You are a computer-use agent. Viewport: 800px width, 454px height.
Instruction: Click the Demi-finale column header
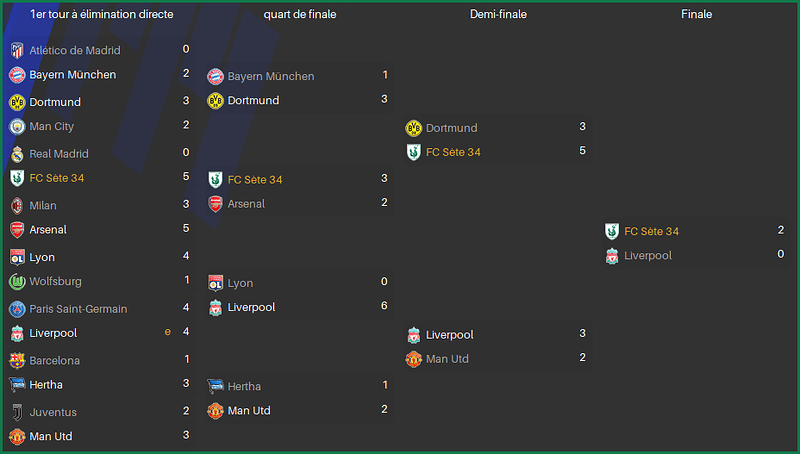click(498, 14)
